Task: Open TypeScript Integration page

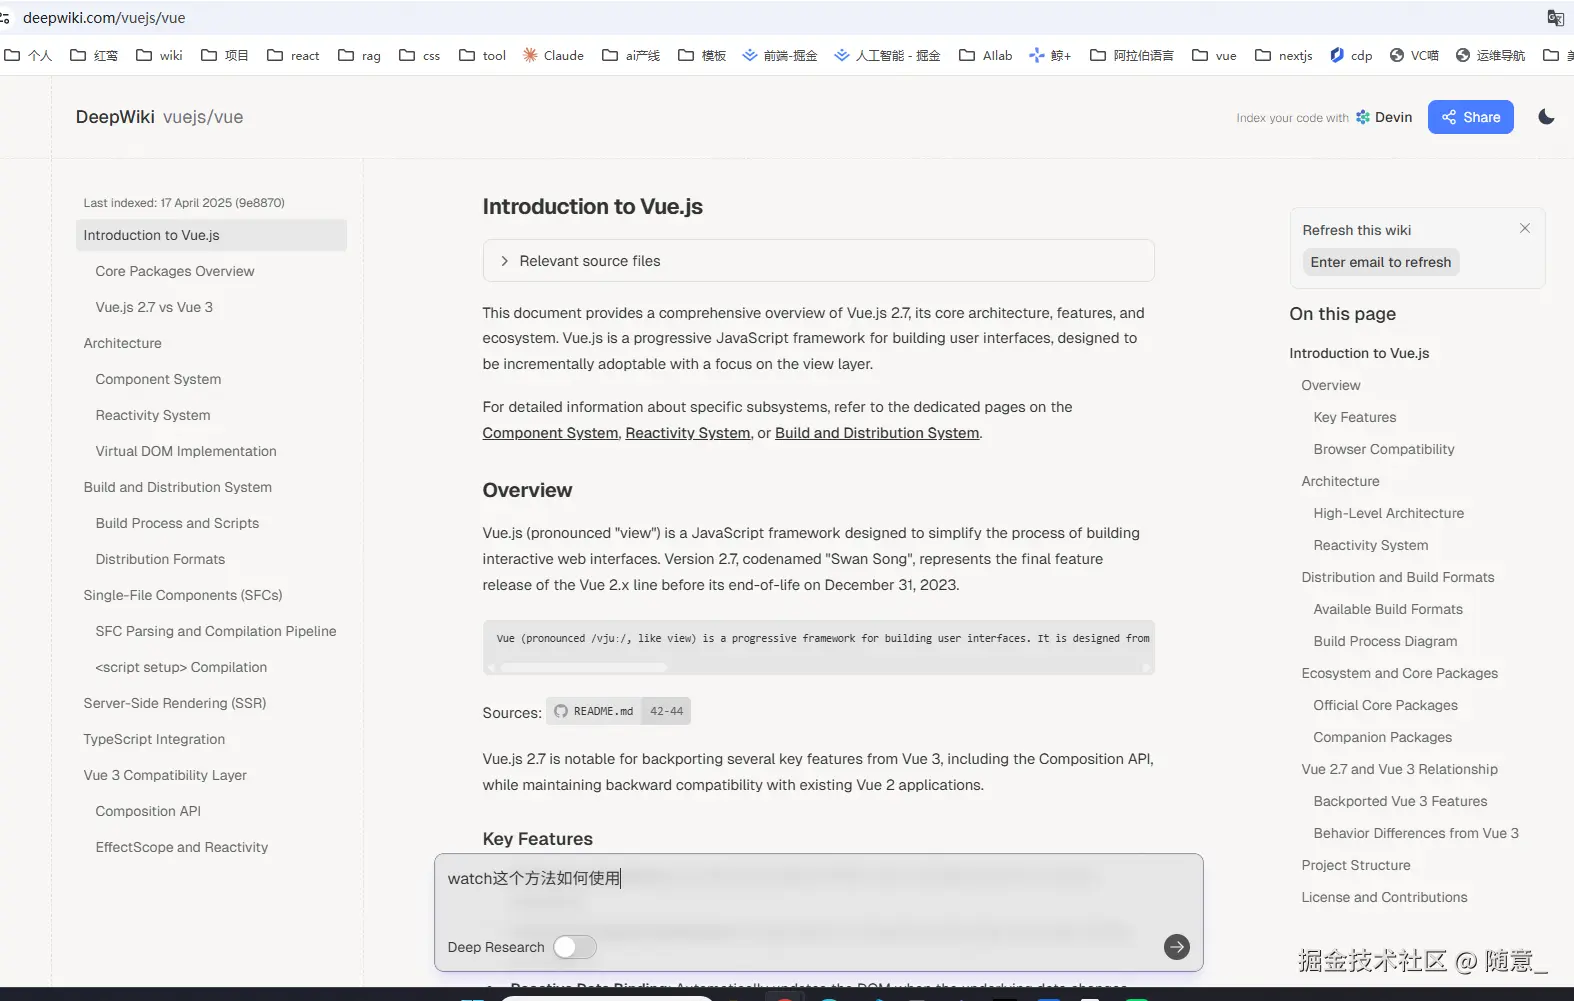Action: [x=154, y=739]
